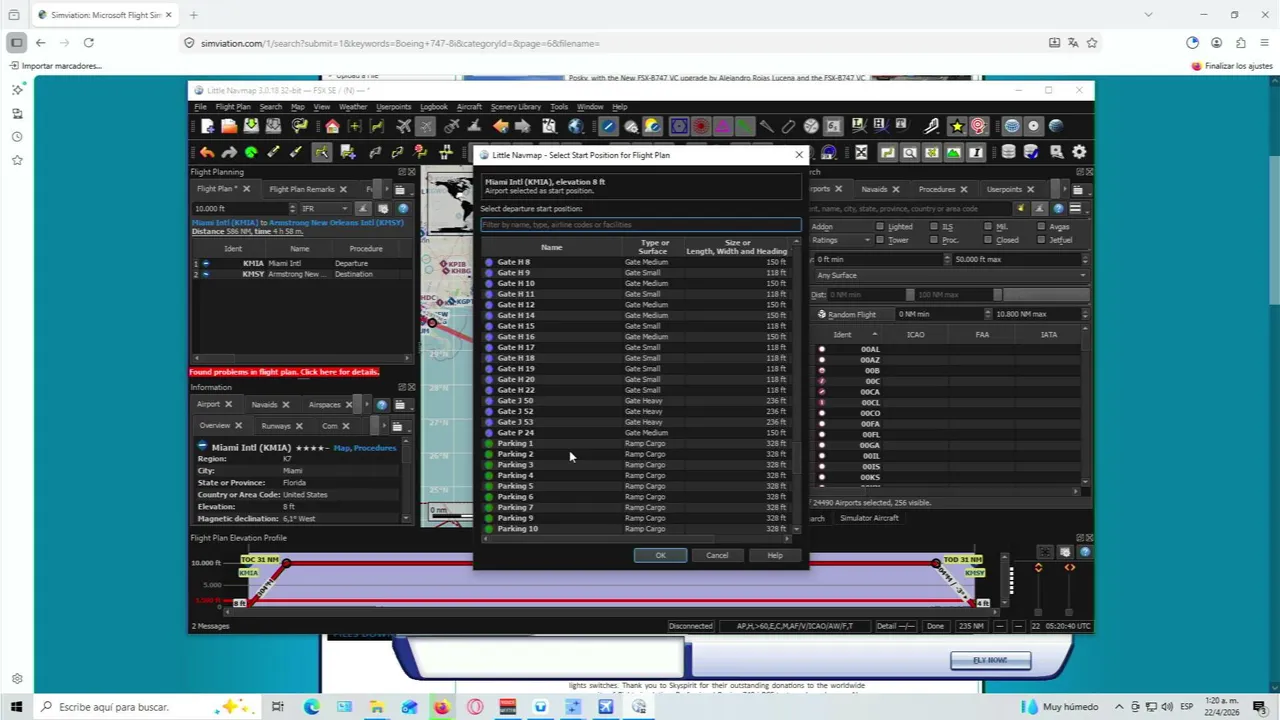This screenshot has height=720, width=1280.
Task: Click the Map, Procedures link for Miami Intl
Action: tap(365, 448)
